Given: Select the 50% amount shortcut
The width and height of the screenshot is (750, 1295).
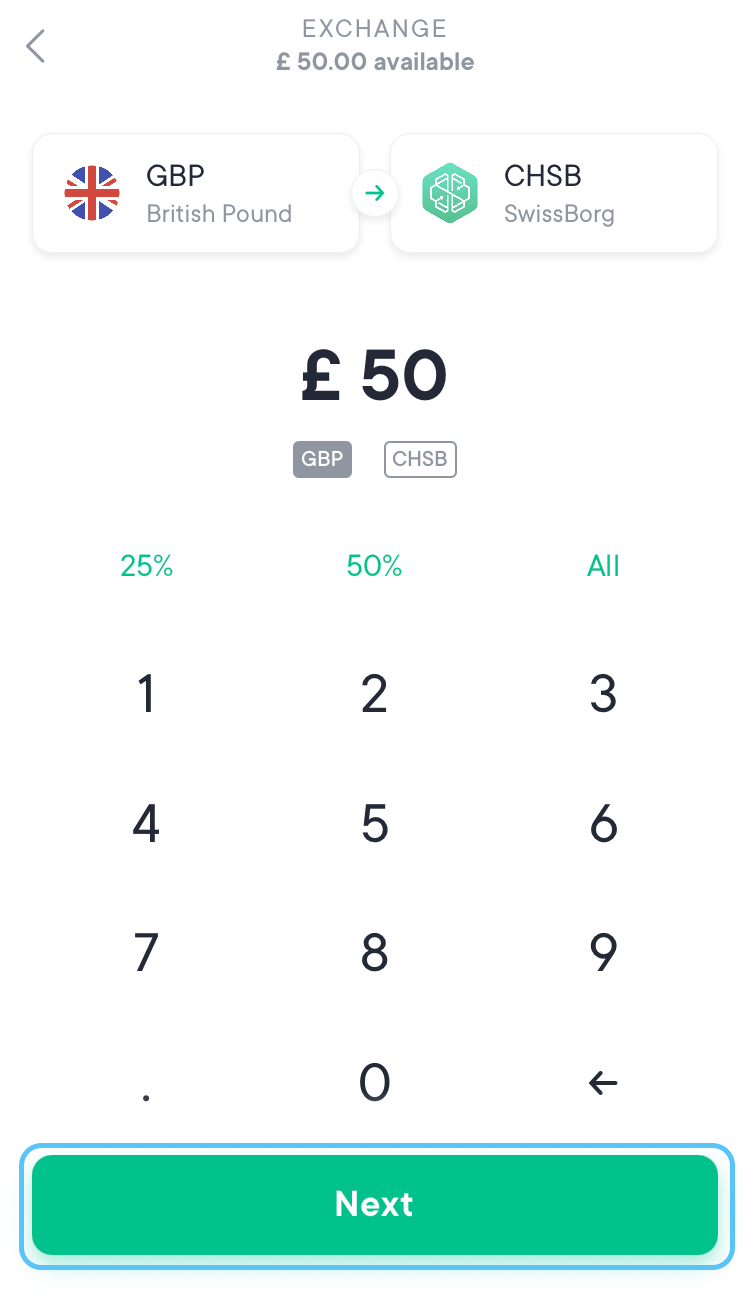Looking at the screenshot, I should point(374,566).
